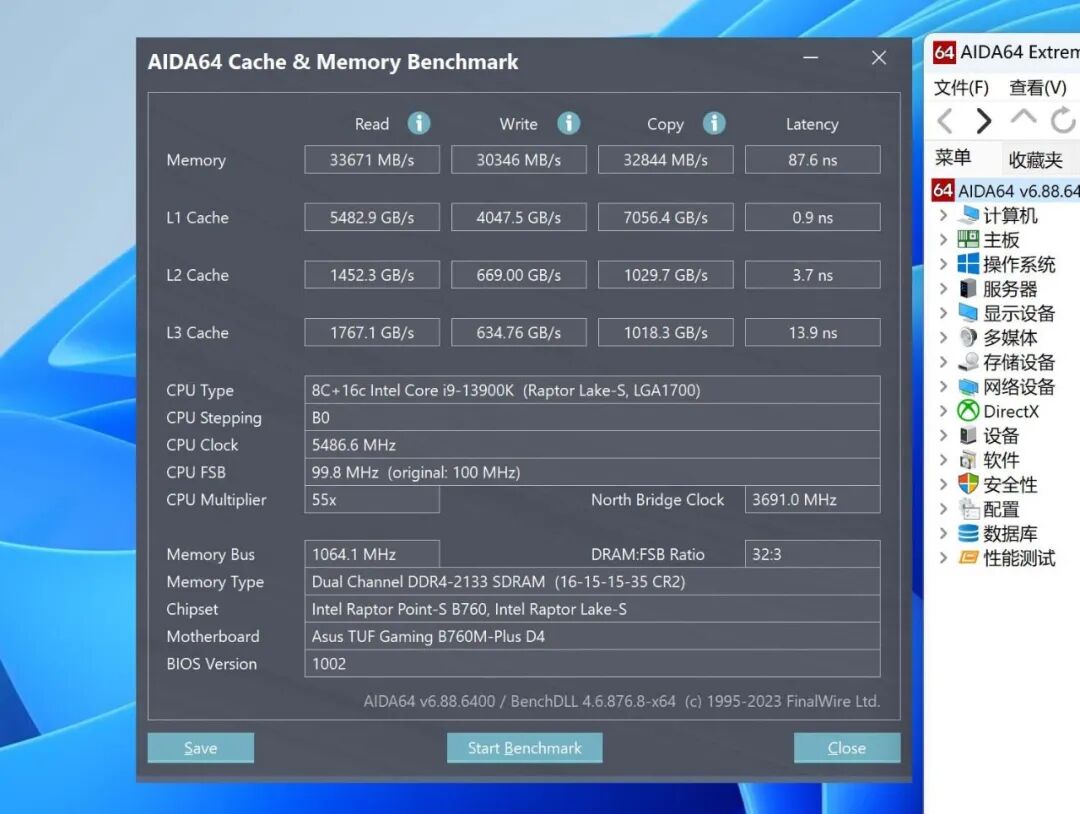Save the benchmark results
Image resolution: width=1080 pixels, height=814 pixels.
point(200,748)
